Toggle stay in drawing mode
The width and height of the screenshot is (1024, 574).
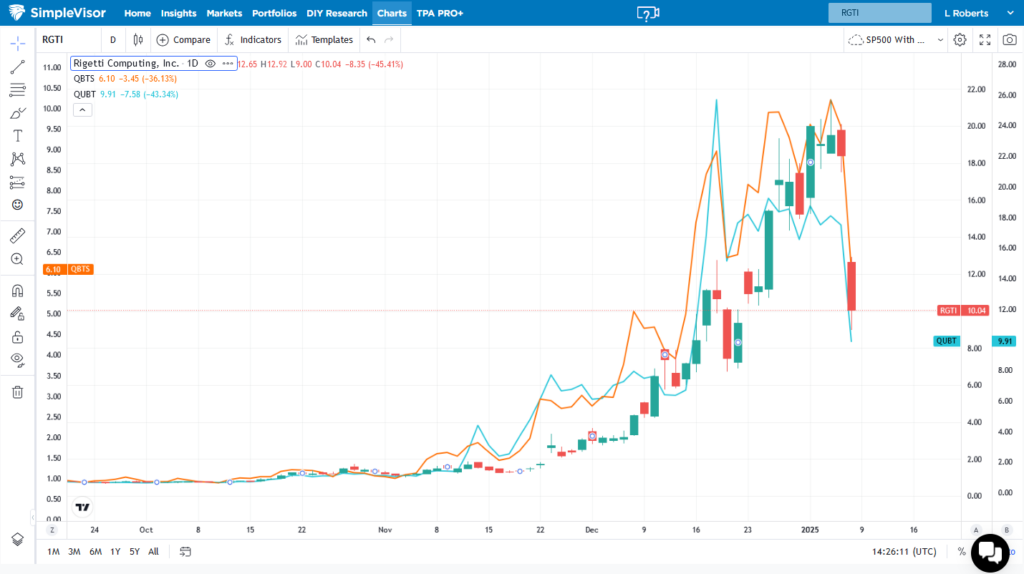(x=18, y=314)
